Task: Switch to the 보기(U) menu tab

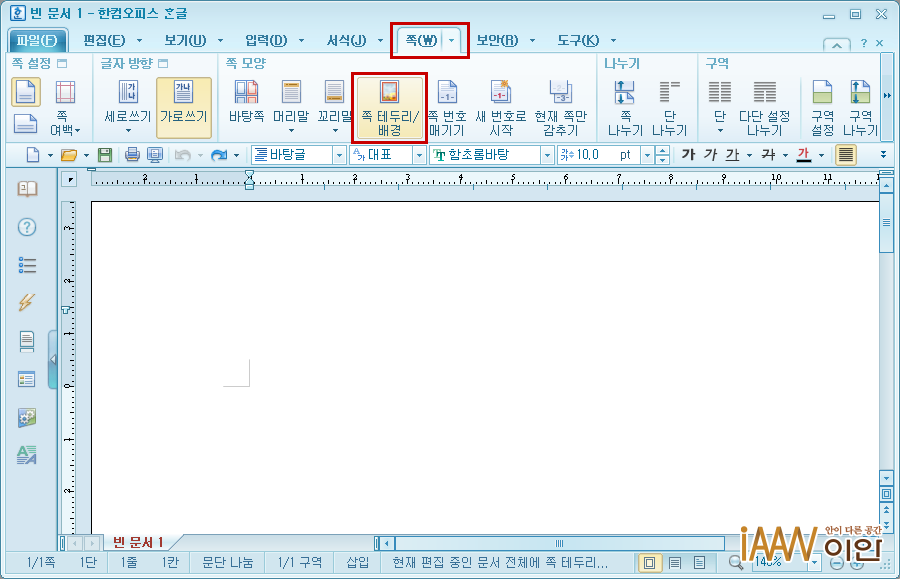Action: click(185, 40)
